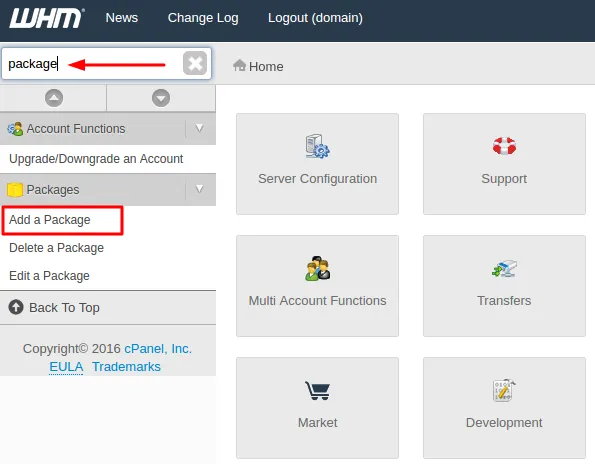Open the EULA link
This screenshot has height=464, width=595.
click(66, 367)
